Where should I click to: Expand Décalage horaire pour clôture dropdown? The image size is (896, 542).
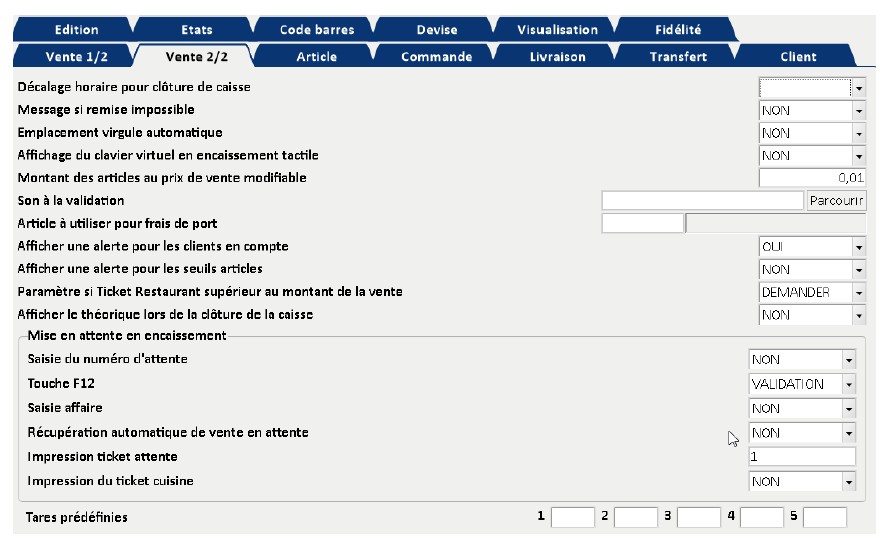(858, 88)
